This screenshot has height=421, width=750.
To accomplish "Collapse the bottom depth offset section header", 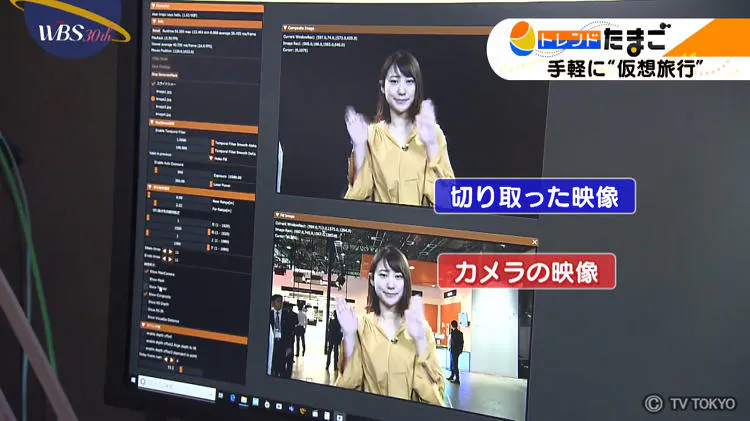I will [x=143, y=325].
